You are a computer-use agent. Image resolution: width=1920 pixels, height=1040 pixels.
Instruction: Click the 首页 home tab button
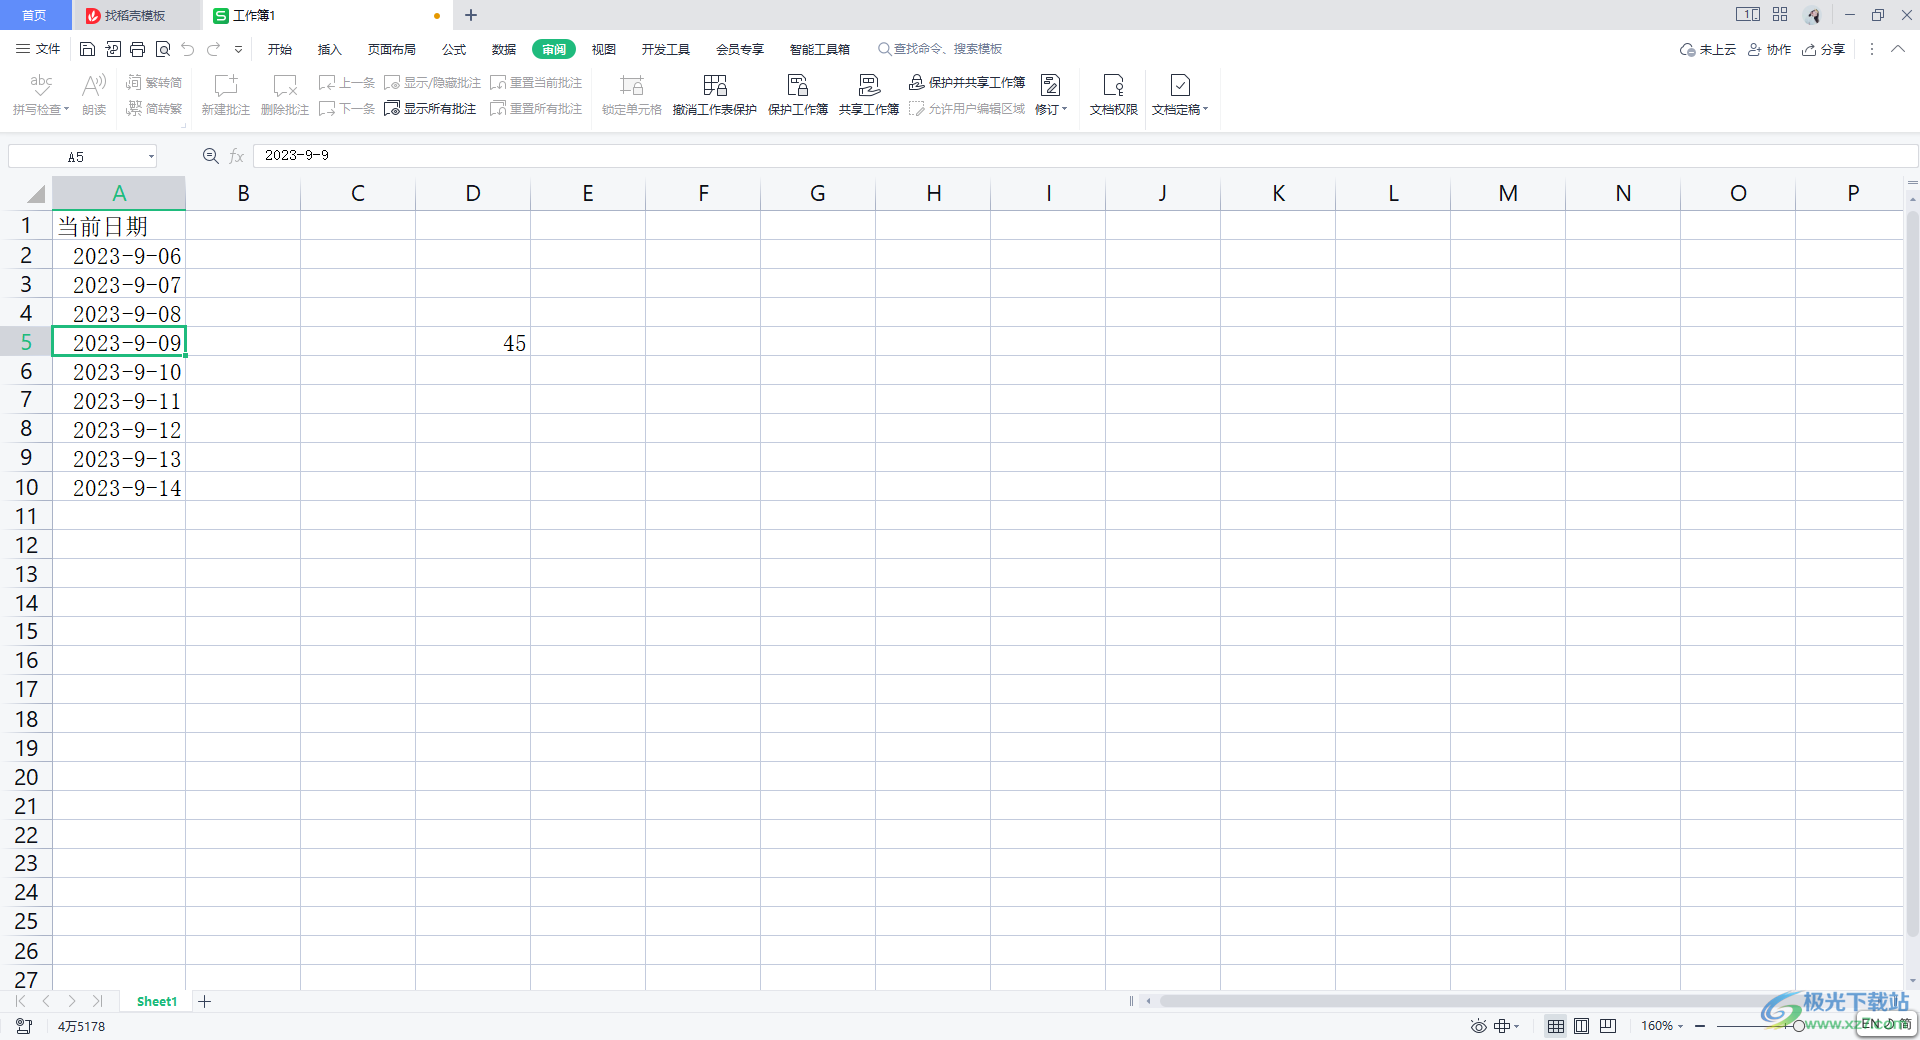[35, 15]
